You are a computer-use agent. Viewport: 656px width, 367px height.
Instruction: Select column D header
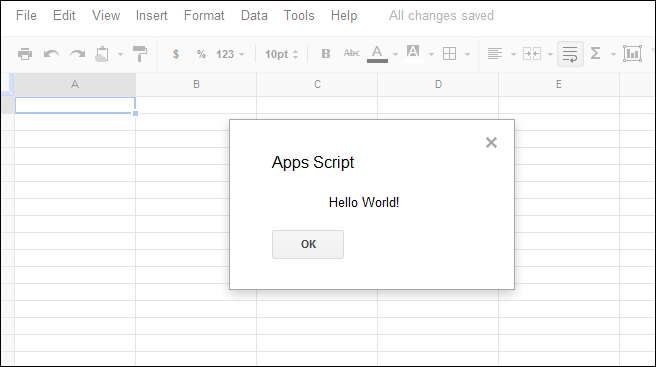[438, 85]
